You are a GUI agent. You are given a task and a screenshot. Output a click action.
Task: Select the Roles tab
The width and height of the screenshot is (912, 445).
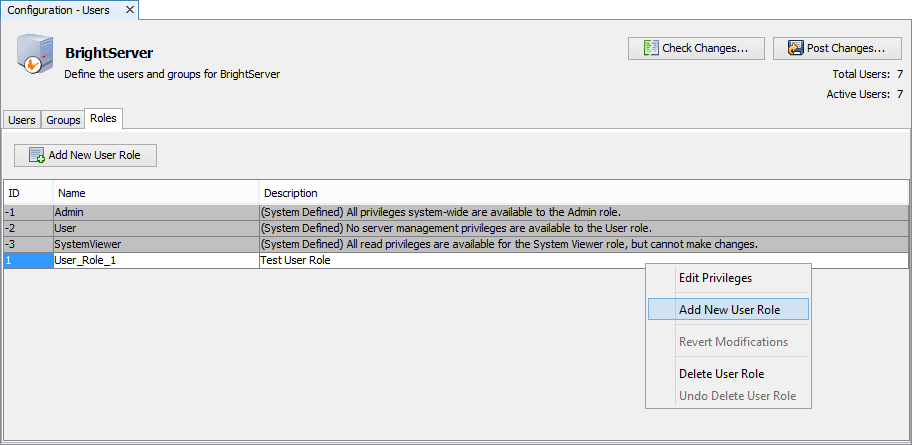click(103, 119)
